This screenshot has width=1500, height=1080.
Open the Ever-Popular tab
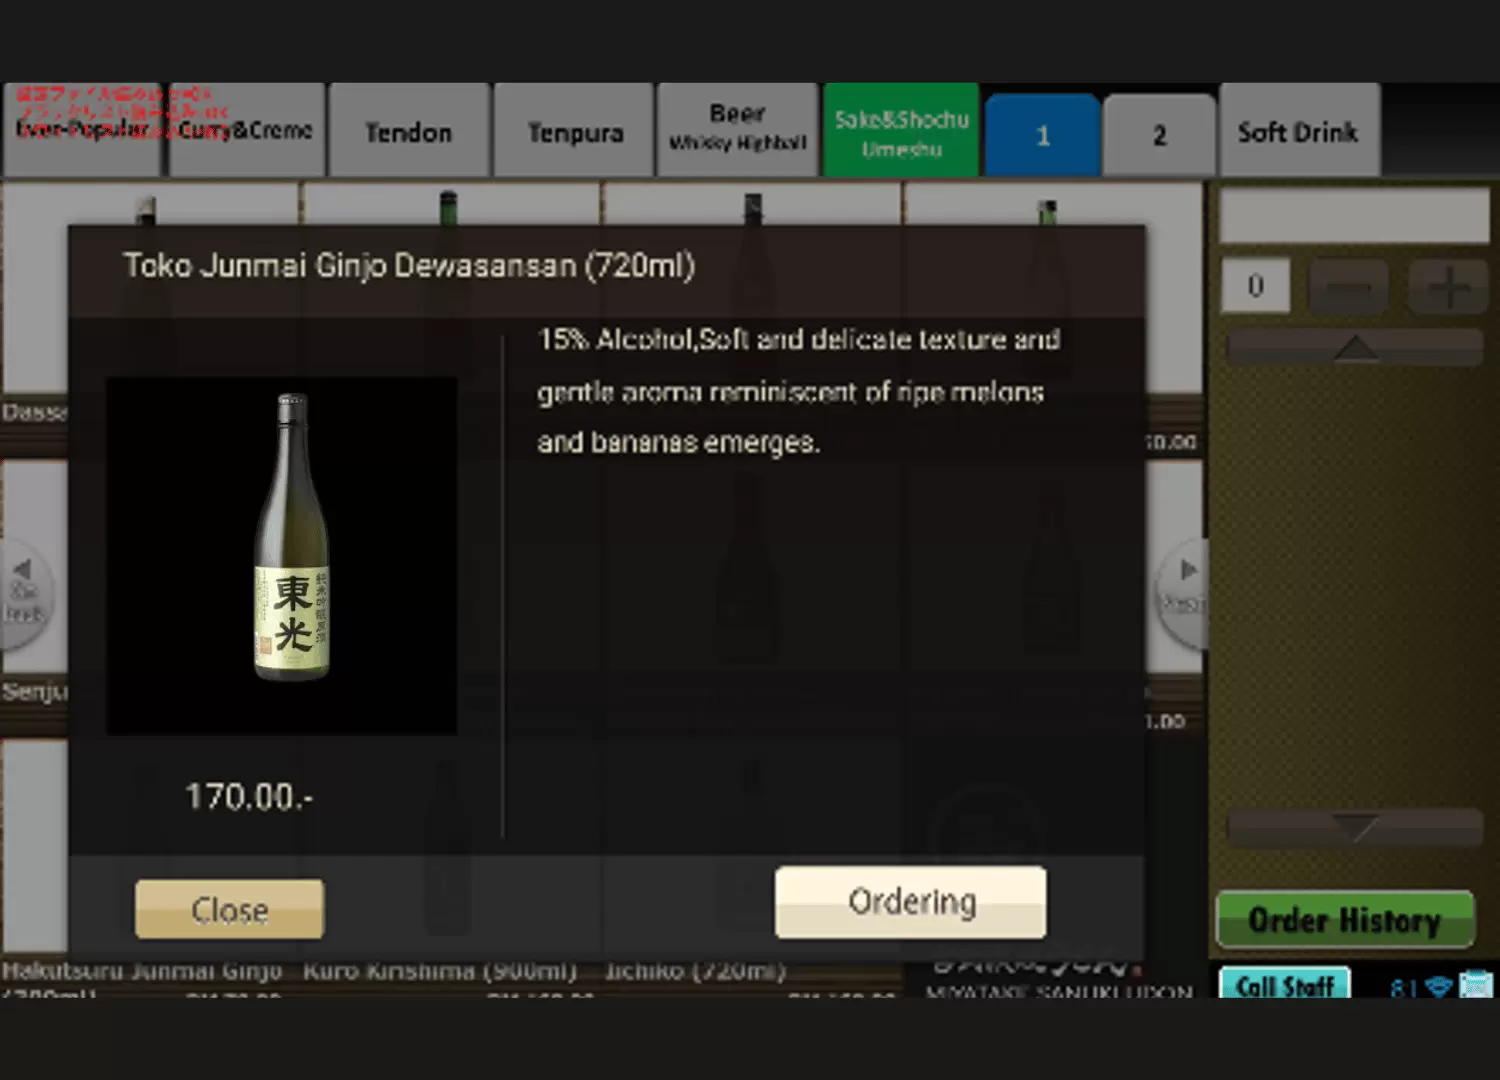[x=81, y=131]
